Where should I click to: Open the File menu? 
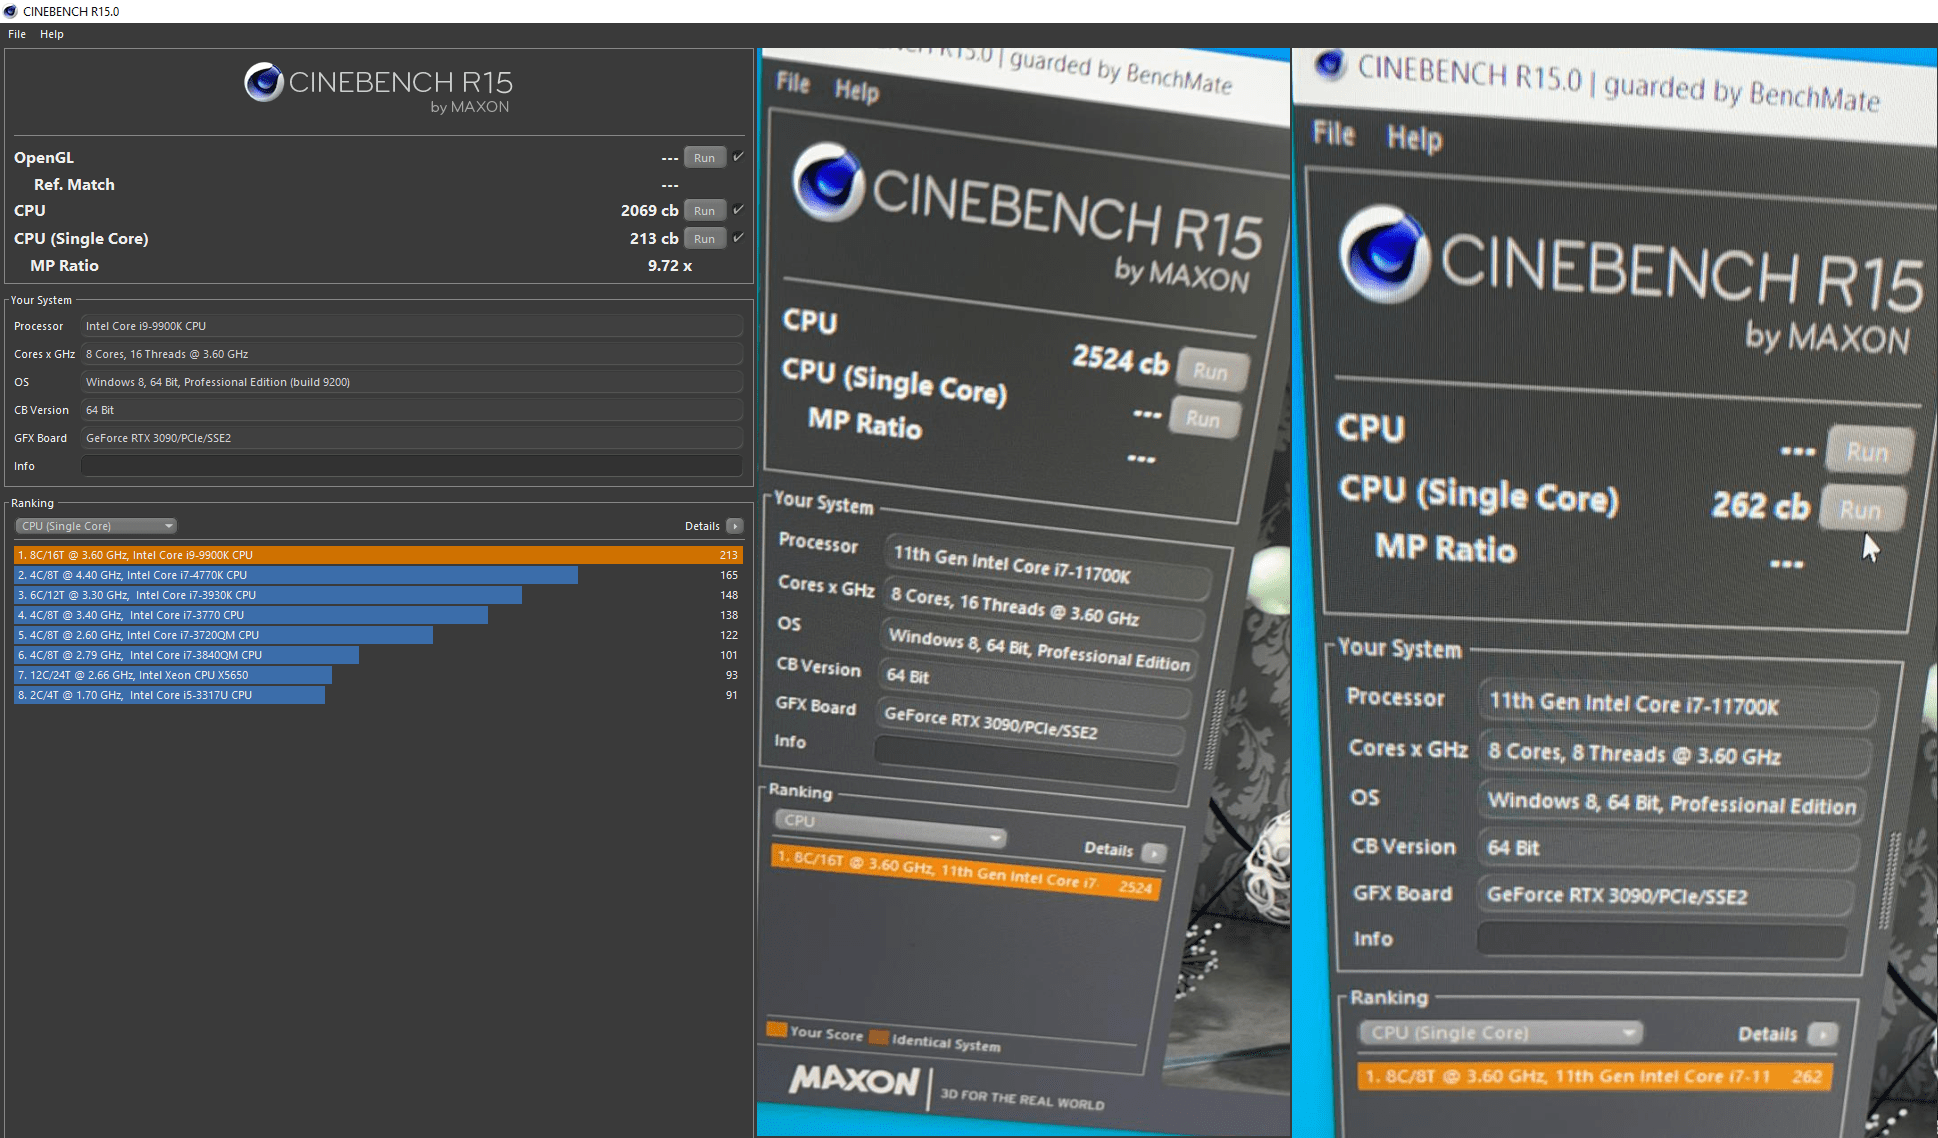coord(17,34)
